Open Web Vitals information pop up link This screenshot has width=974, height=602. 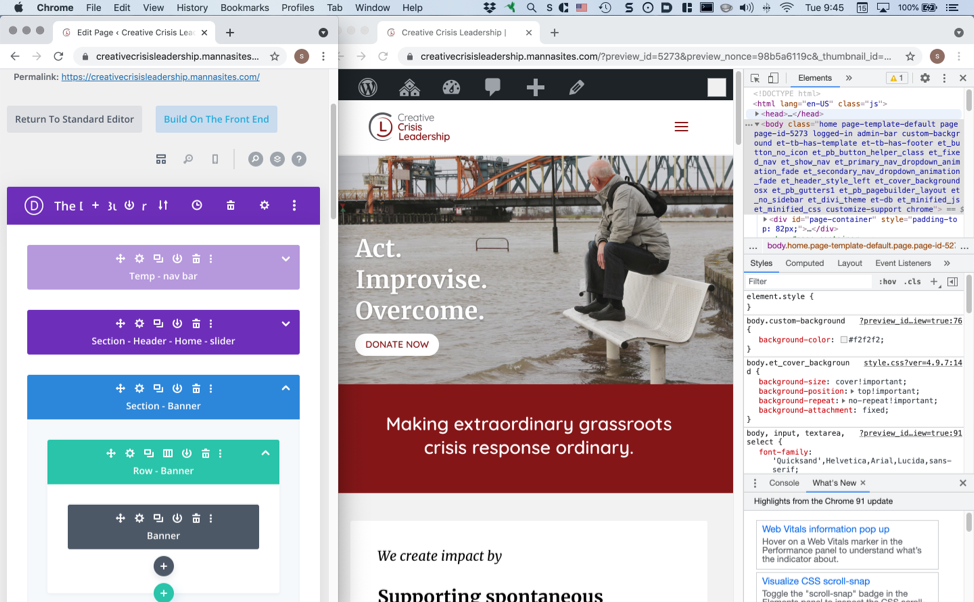click(x=826, y=529)
